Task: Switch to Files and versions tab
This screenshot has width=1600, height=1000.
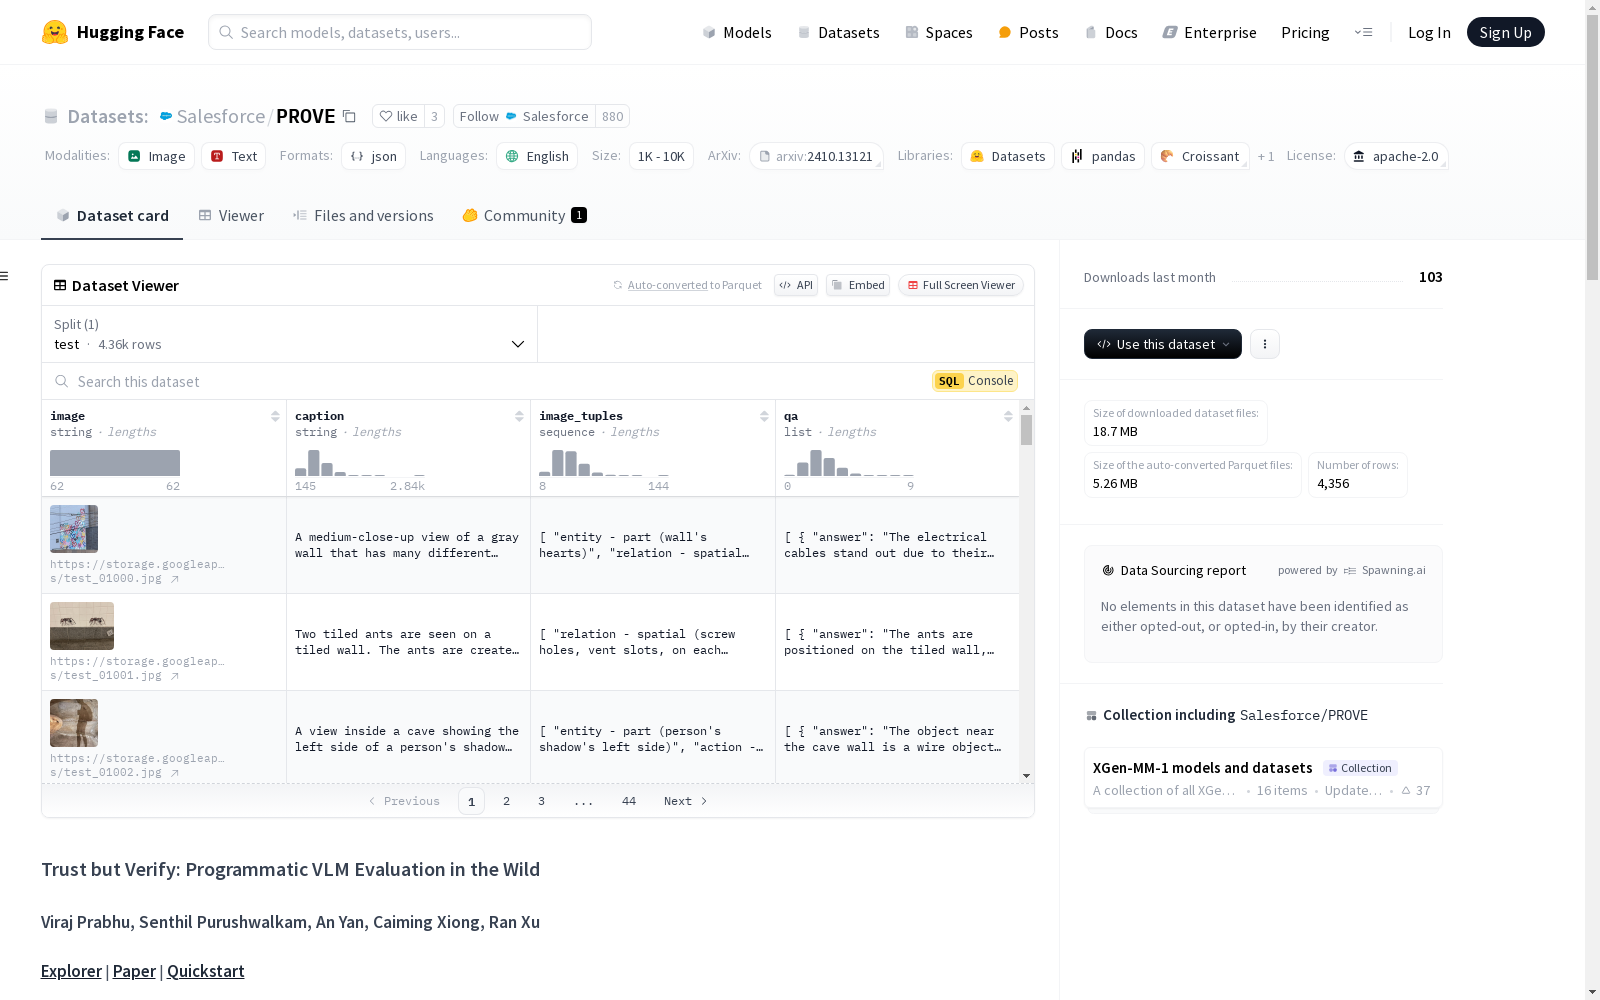Action: pyautogui.click(x=363, y=216)
